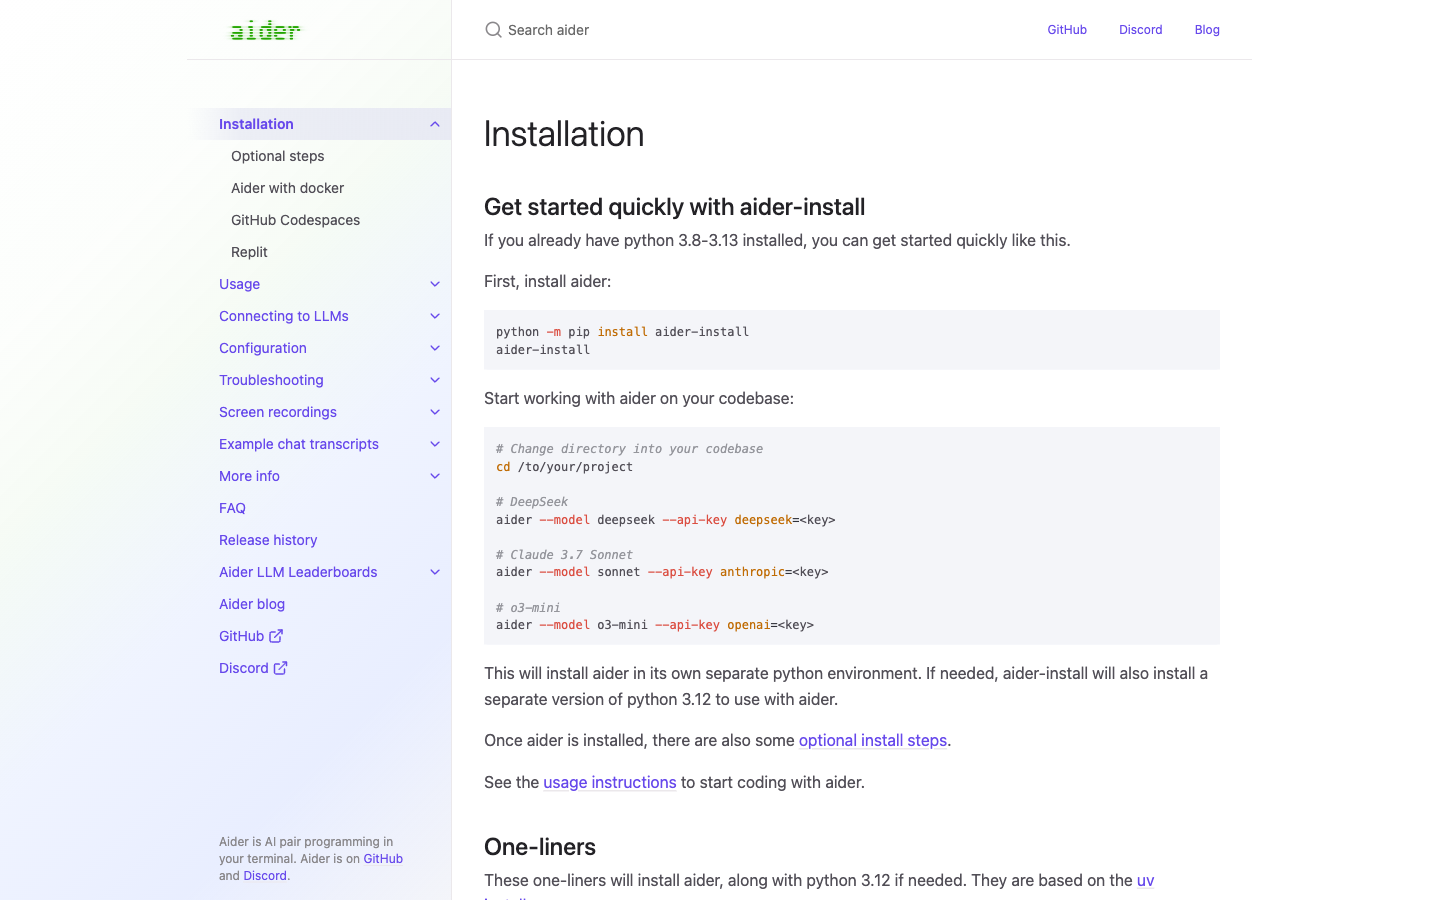Go to Troubleshooting in the sidebar
This screenshot has width=1440, height=900.
tap(271, 380)
